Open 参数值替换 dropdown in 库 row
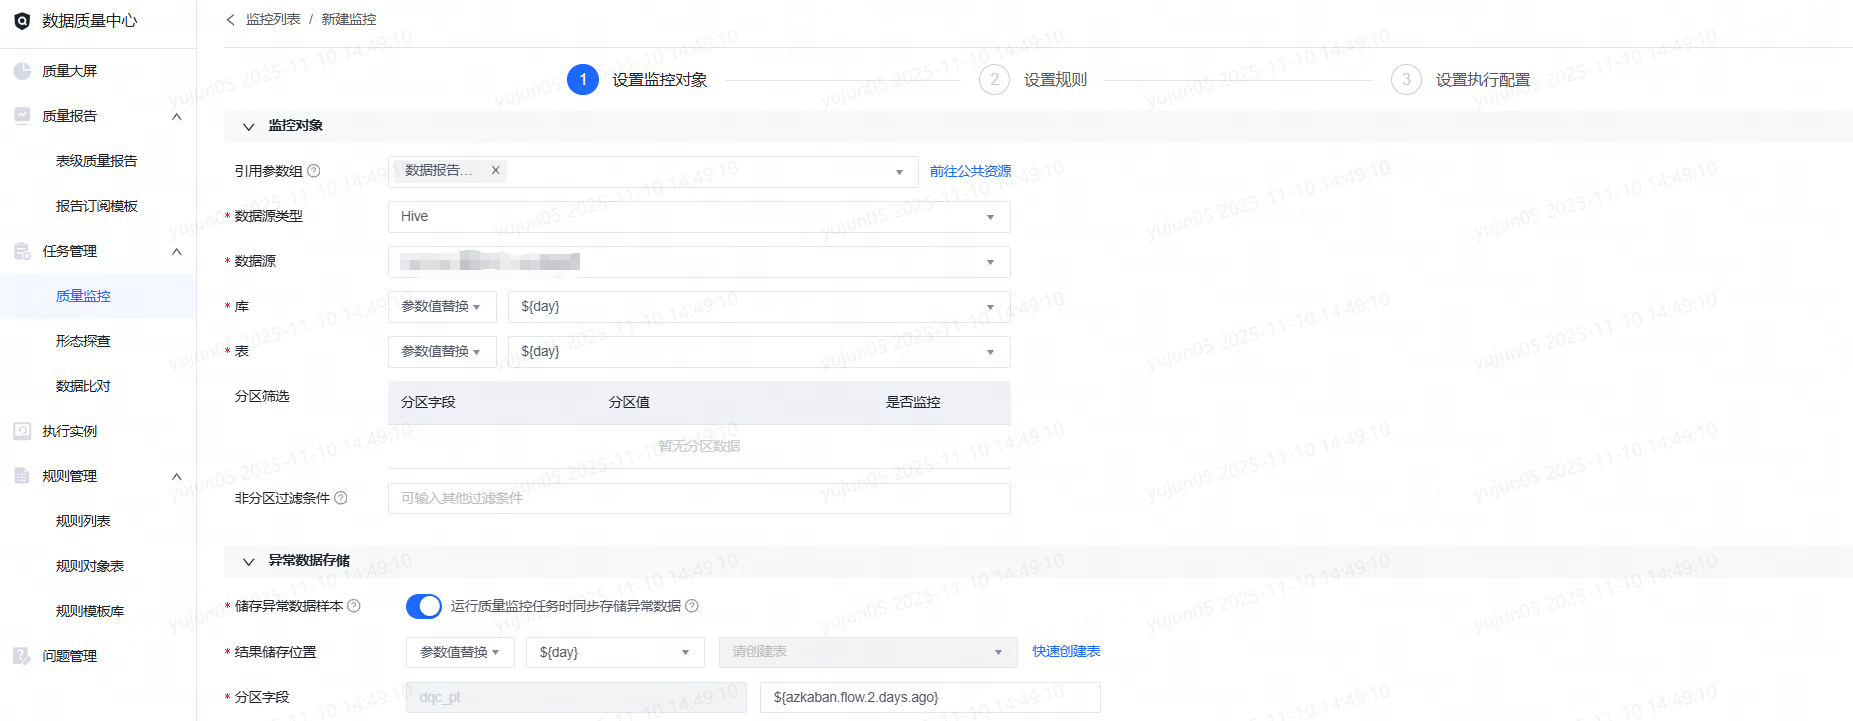This screenshot has width=1853, height=721. click(x=442, y=307)
